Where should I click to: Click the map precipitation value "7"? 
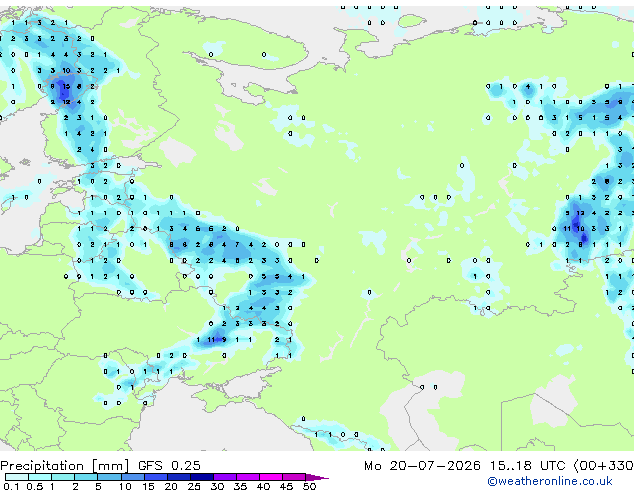point(237,244)
